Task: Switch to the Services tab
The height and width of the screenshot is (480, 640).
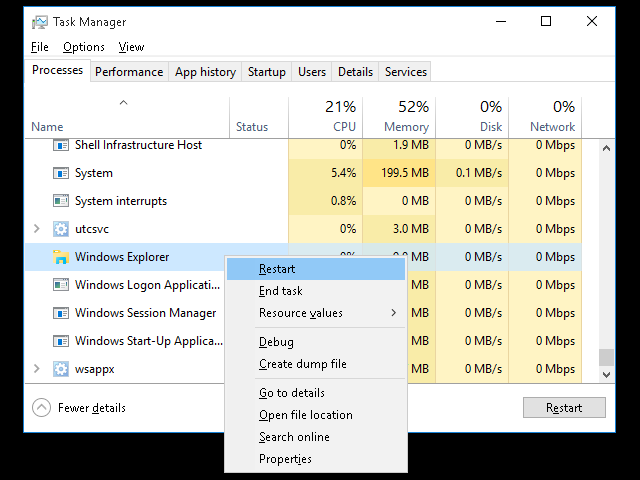Action: [406, 72]
